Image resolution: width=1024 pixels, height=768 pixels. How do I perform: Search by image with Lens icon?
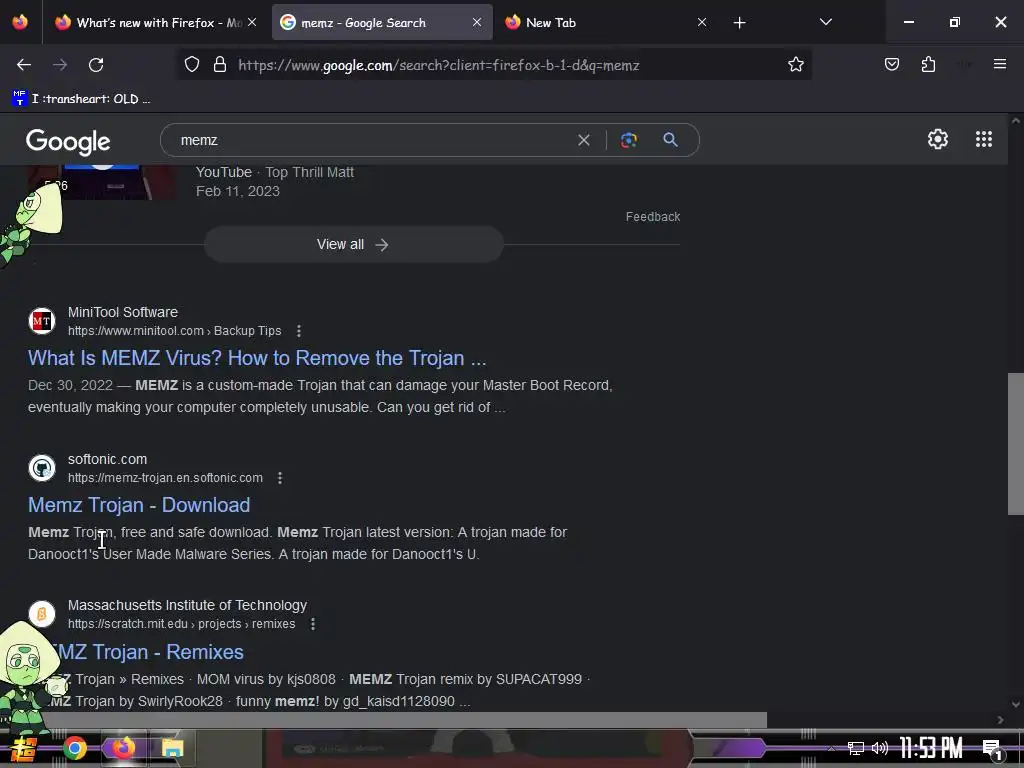(x=629, y=140)
